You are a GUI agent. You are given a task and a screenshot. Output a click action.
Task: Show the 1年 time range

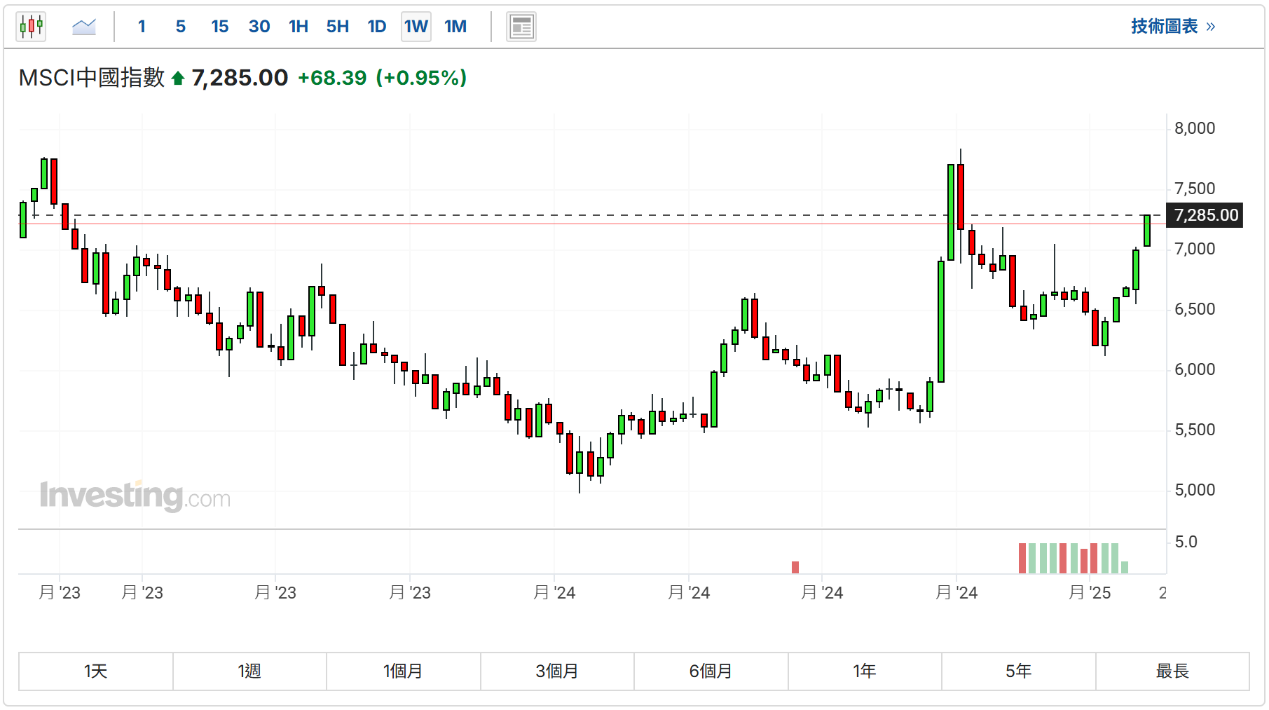pos(865,671)
